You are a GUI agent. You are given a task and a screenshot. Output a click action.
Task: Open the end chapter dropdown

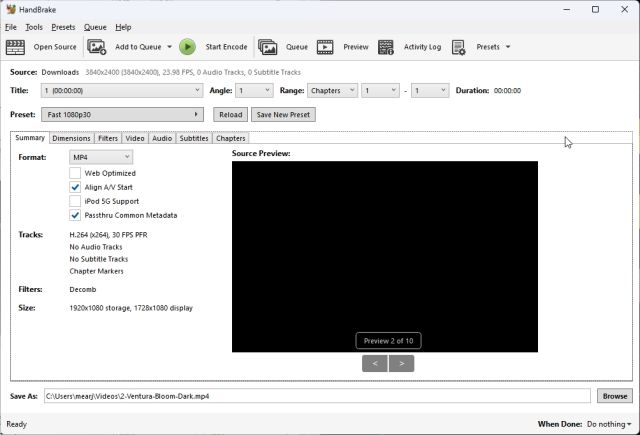point(430,91)
